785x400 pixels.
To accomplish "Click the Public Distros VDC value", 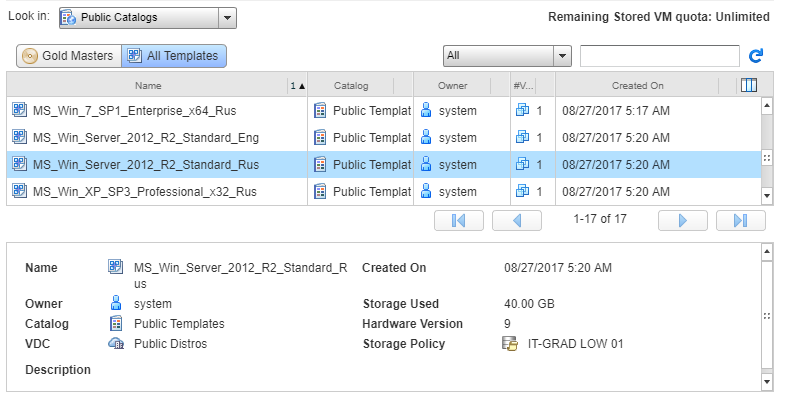I will pos(170,344).
